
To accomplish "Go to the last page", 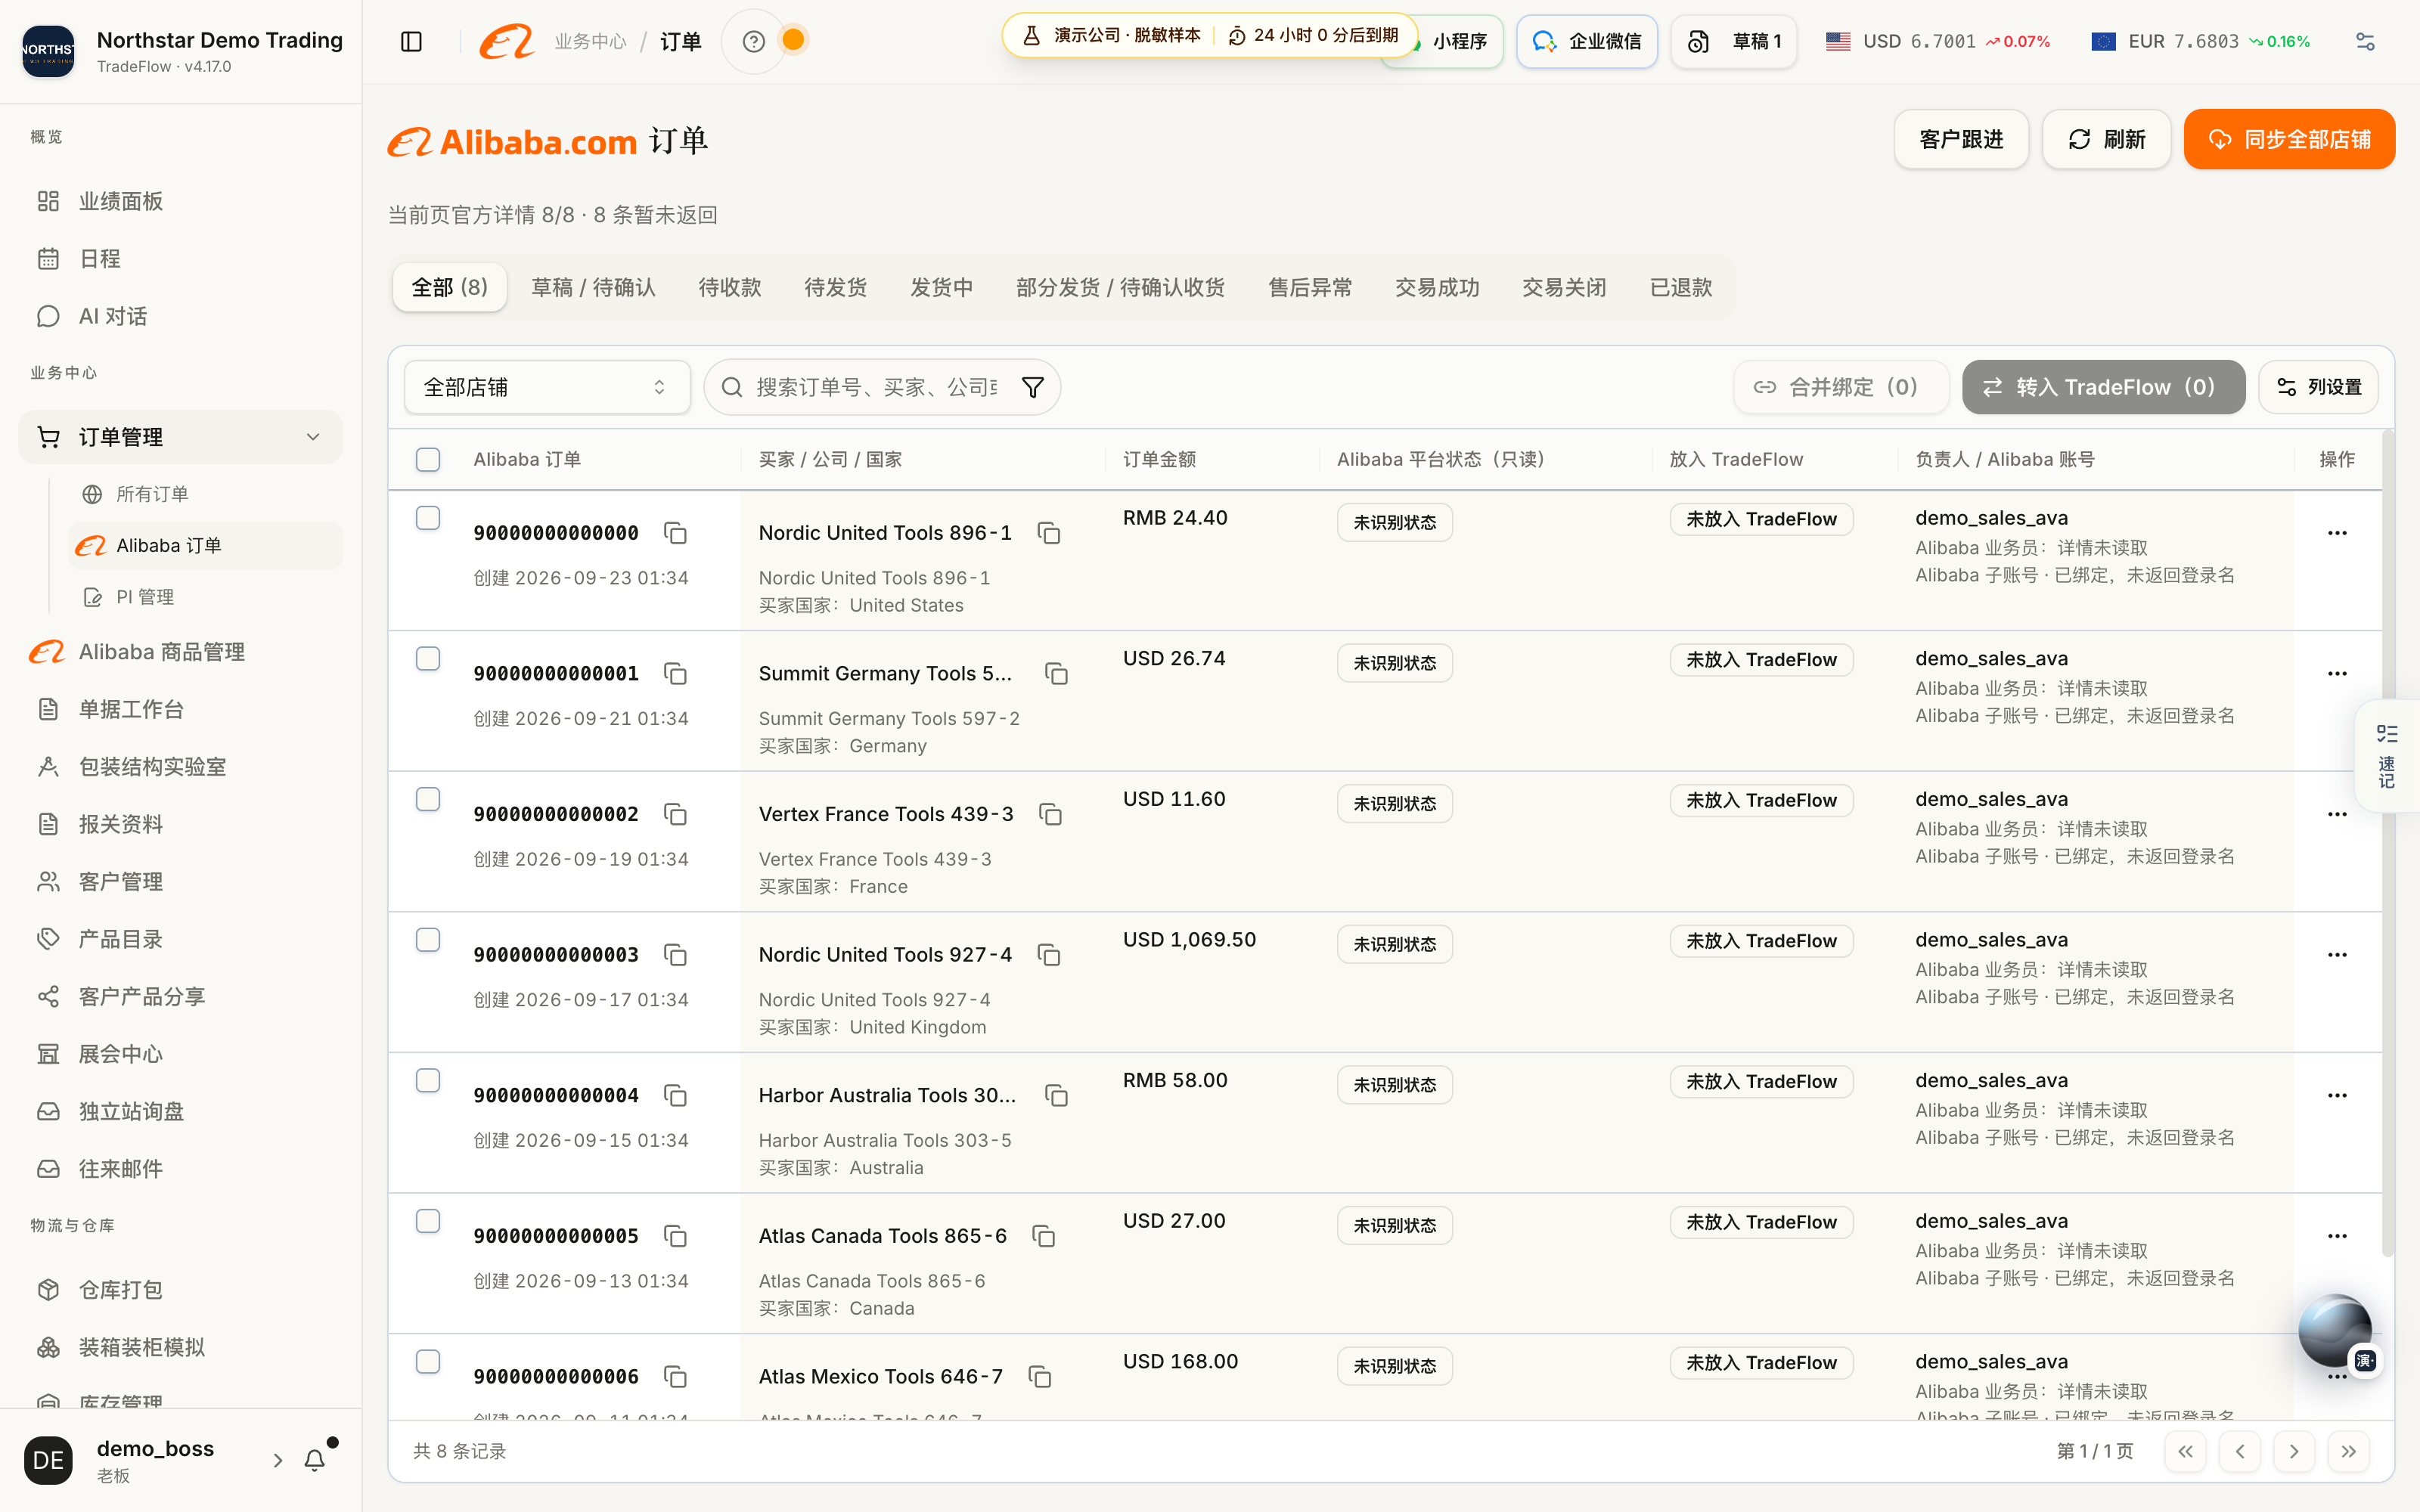I will 2349,1451.
